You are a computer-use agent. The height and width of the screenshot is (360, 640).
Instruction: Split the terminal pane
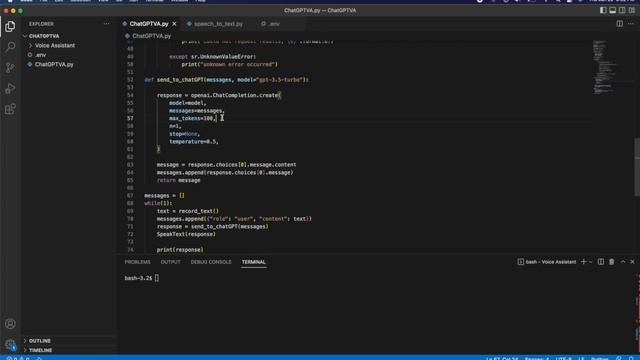[x=601, y=262]
